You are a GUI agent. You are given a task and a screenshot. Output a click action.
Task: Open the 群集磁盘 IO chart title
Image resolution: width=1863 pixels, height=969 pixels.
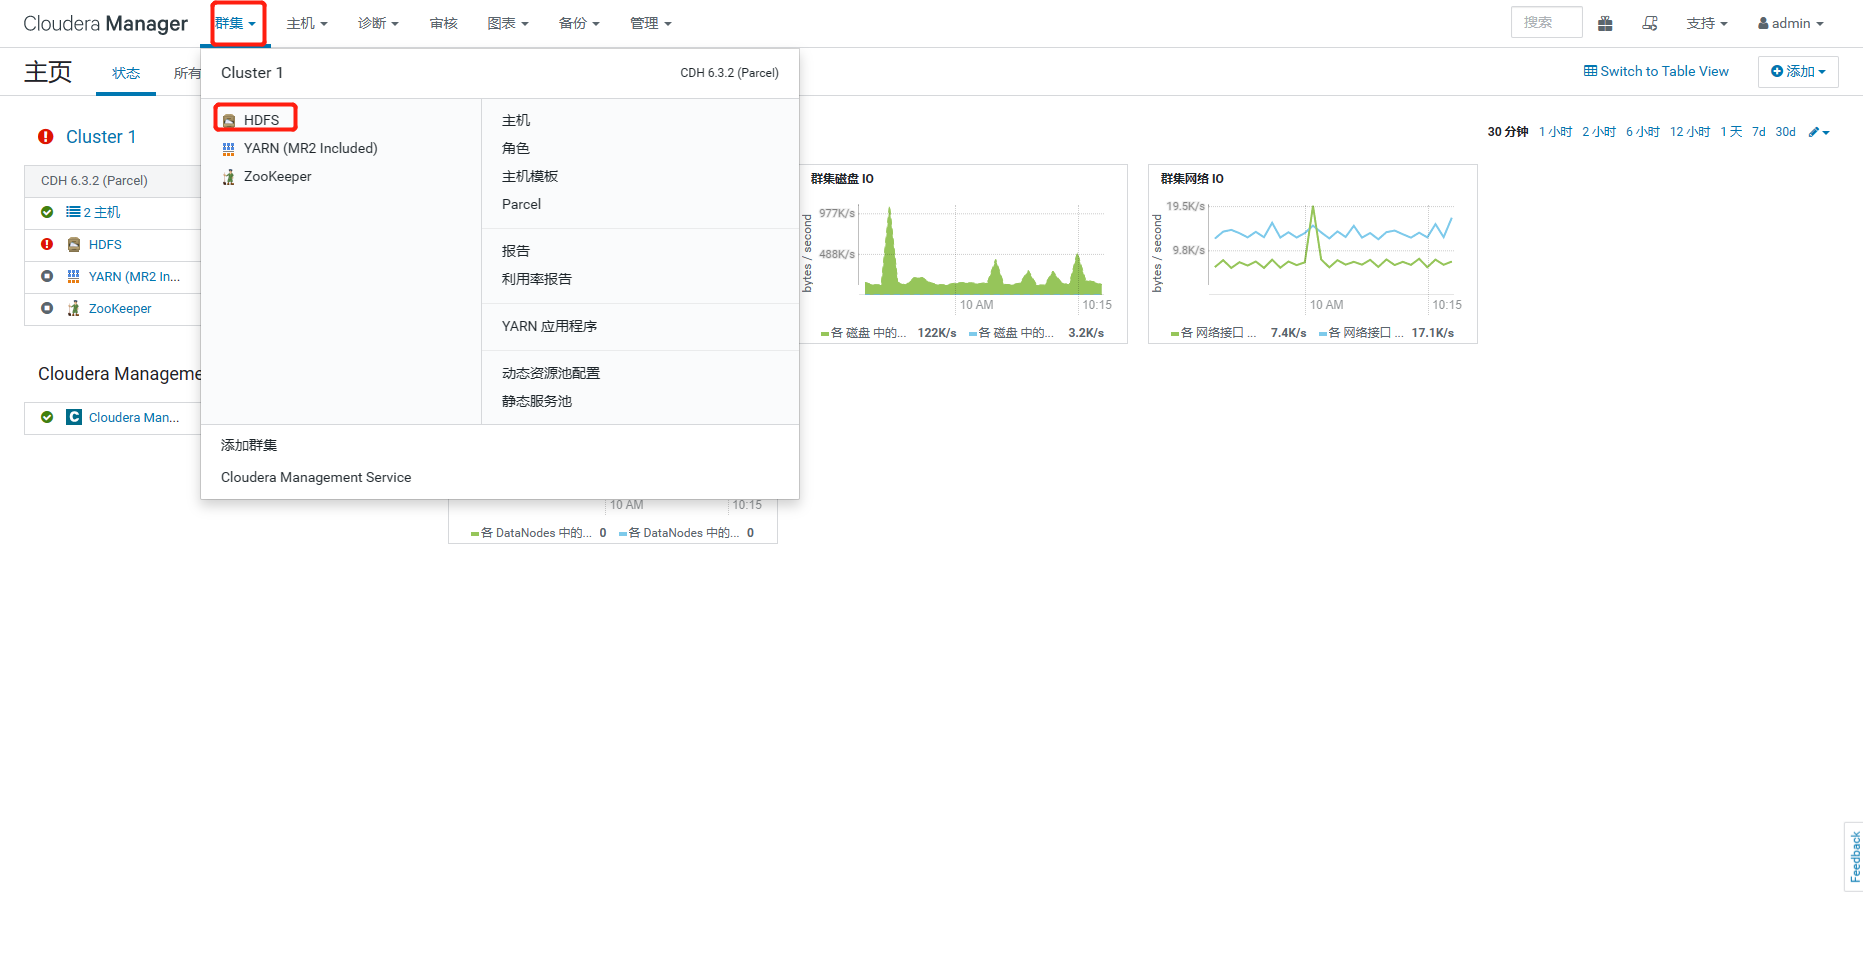click(842, 179)
